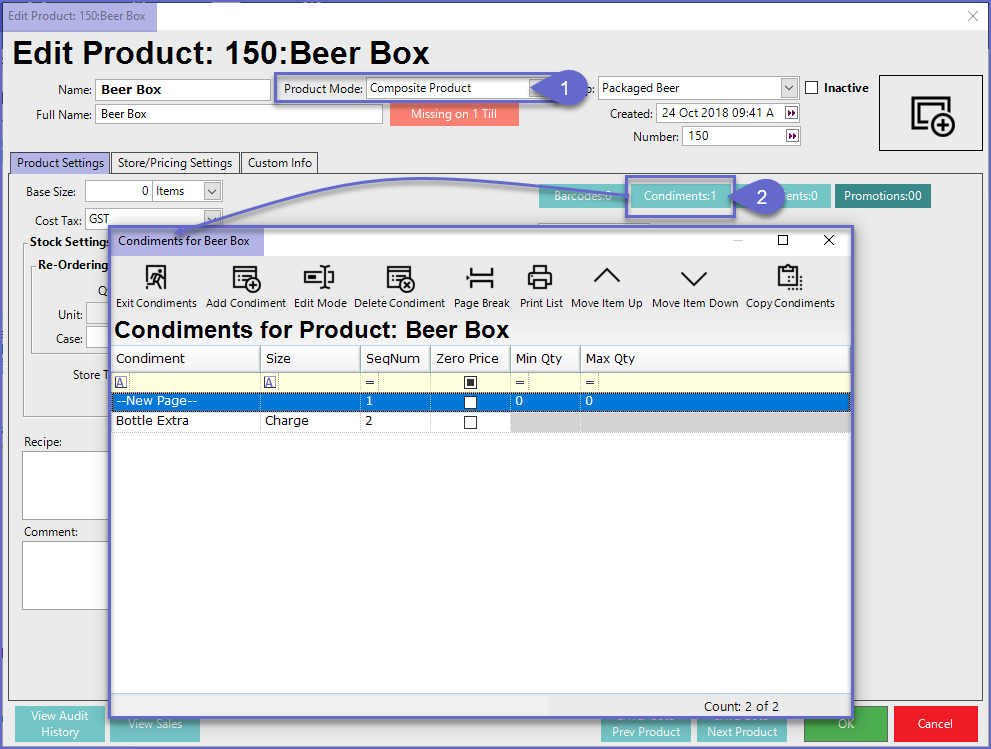This screenshot has width=991, height=749.
Task: Click the green OK button
Action: tap(845, 724)
